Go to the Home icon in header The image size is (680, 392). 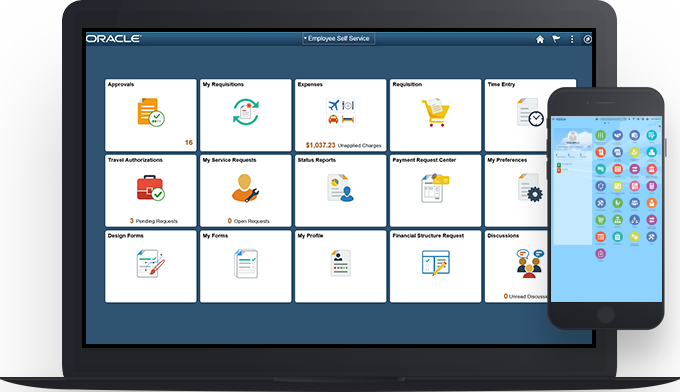[540, 39]
